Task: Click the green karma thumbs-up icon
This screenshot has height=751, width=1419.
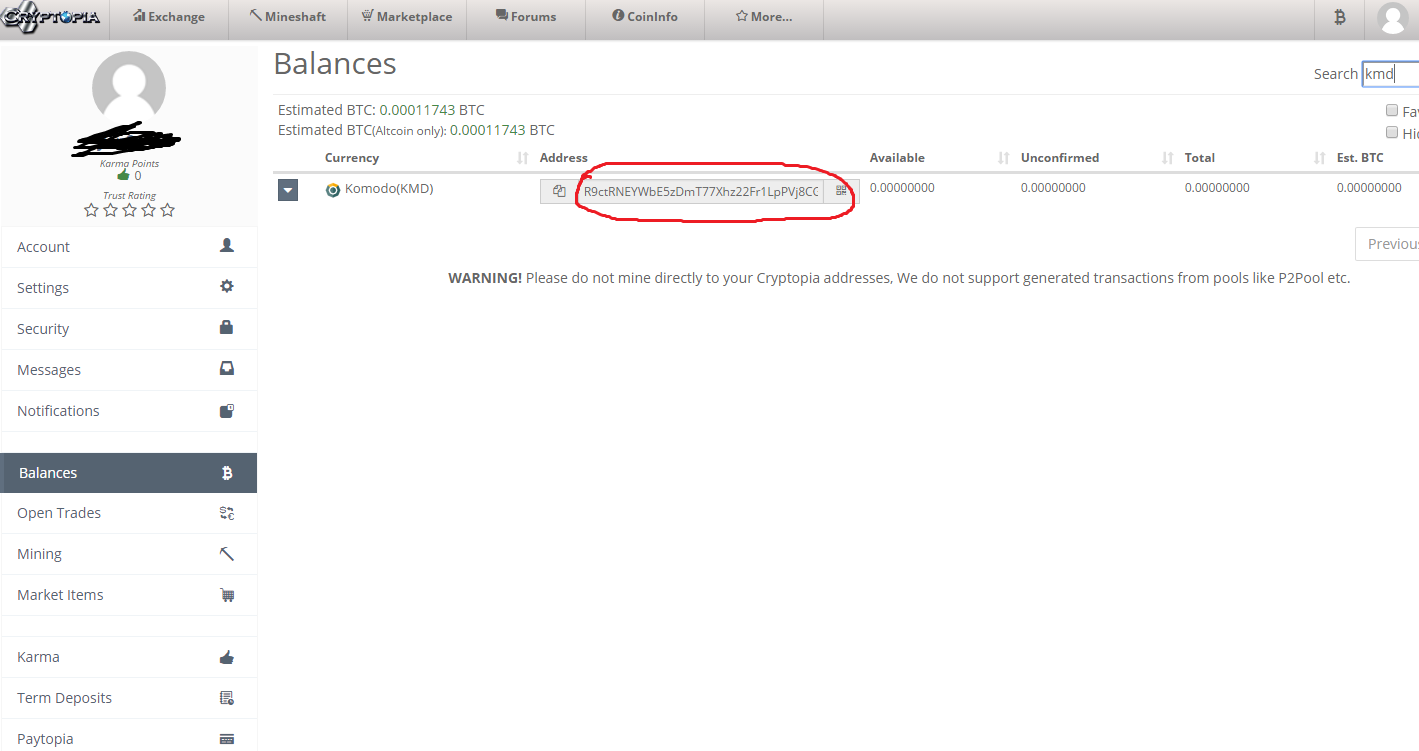Action: pyautogui.click(x=123, y=176)
